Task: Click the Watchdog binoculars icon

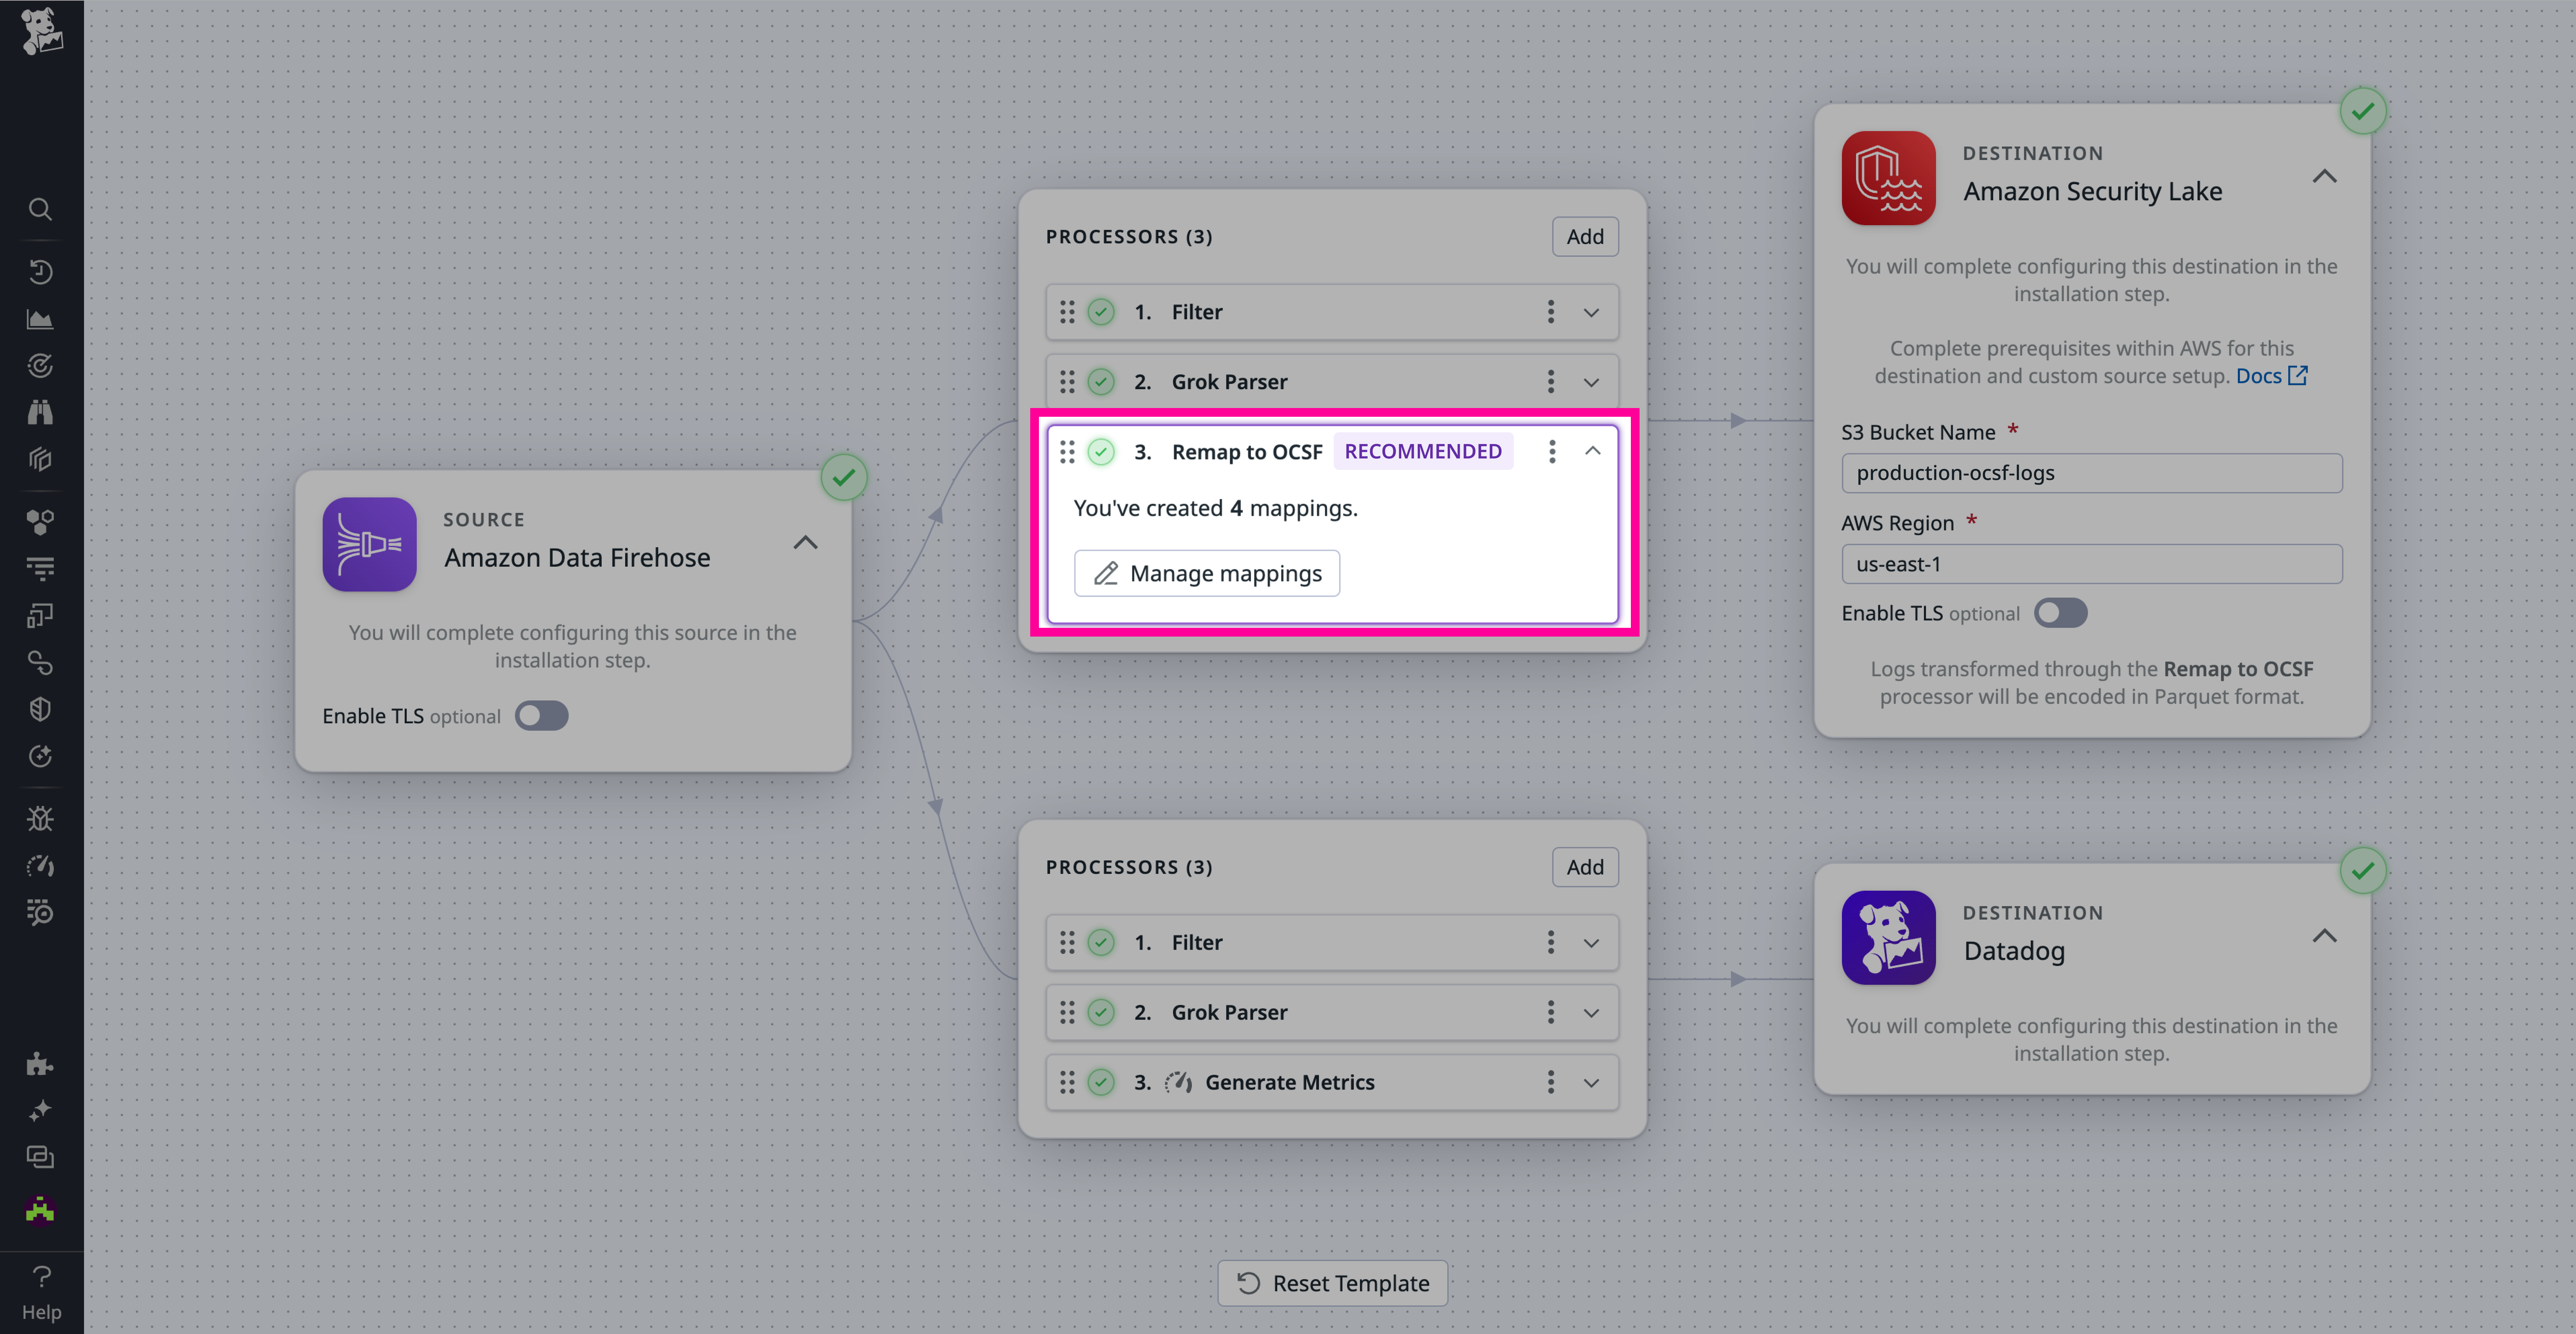Action: (40, 412)
